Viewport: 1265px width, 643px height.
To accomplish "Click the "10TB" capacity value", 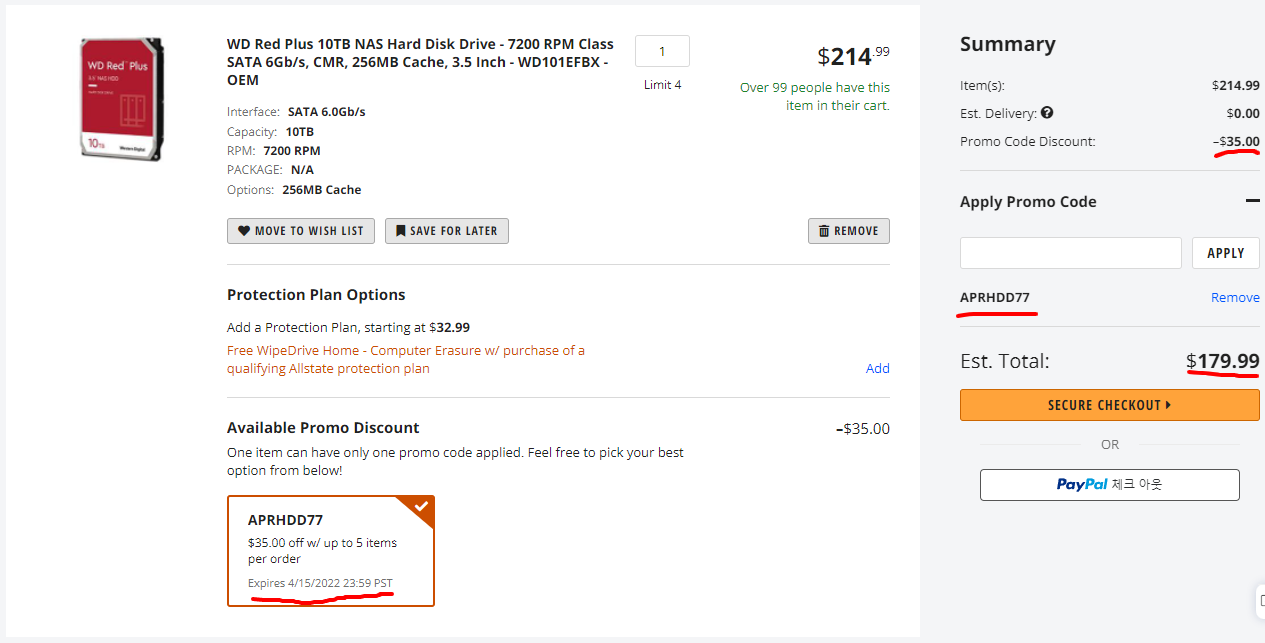I will tap(300, 132).
